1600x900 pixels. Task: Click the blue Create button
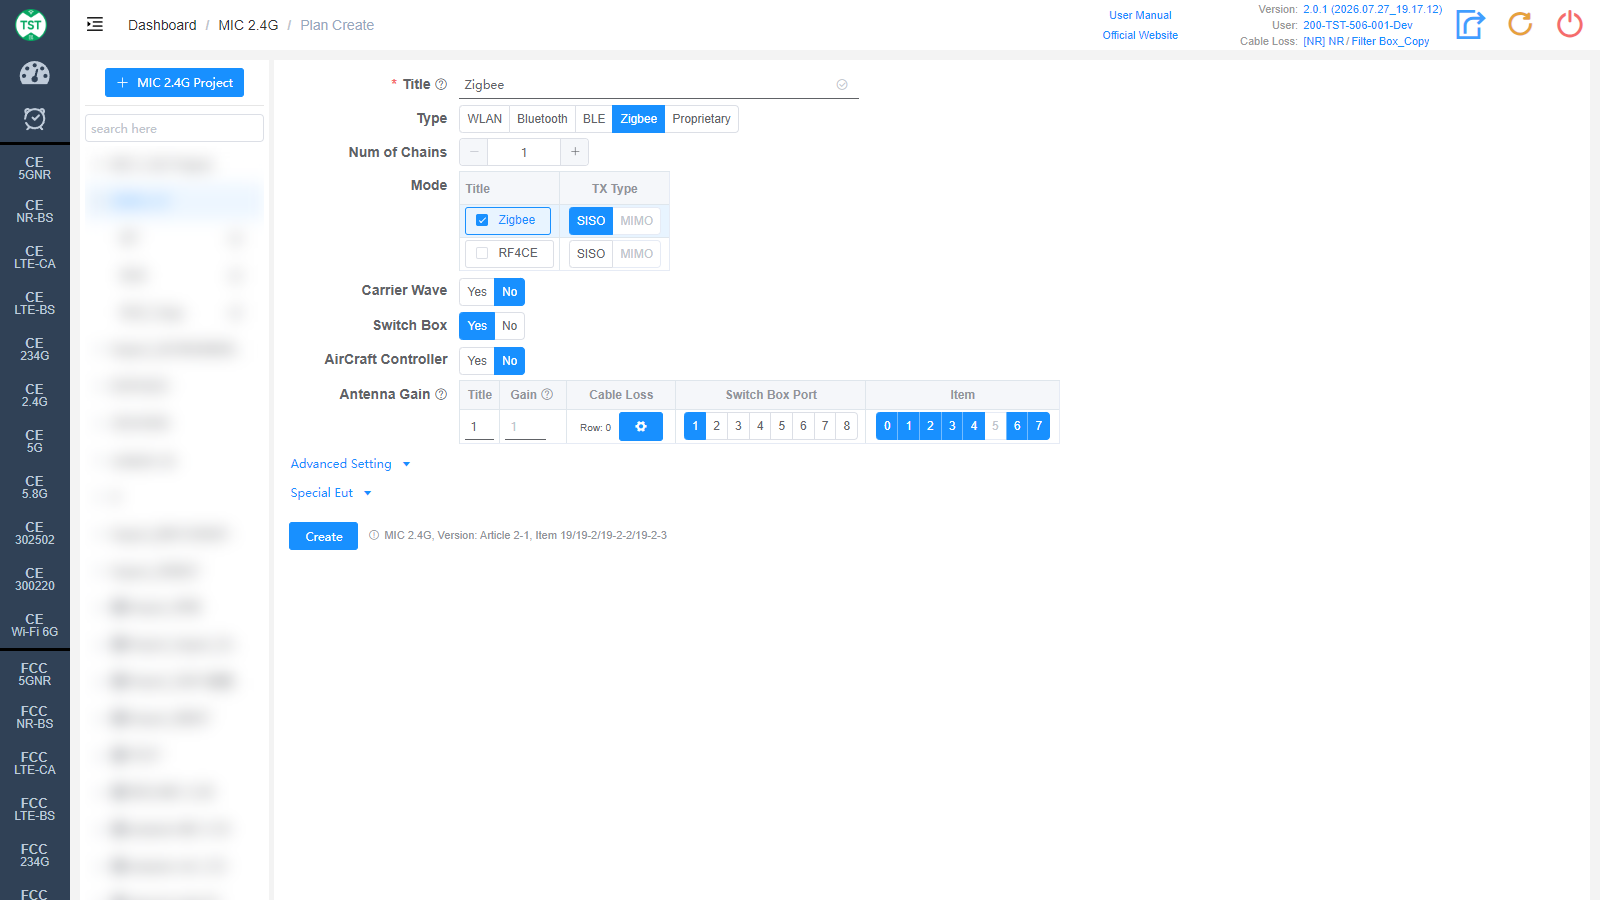(x=324, y=537)
